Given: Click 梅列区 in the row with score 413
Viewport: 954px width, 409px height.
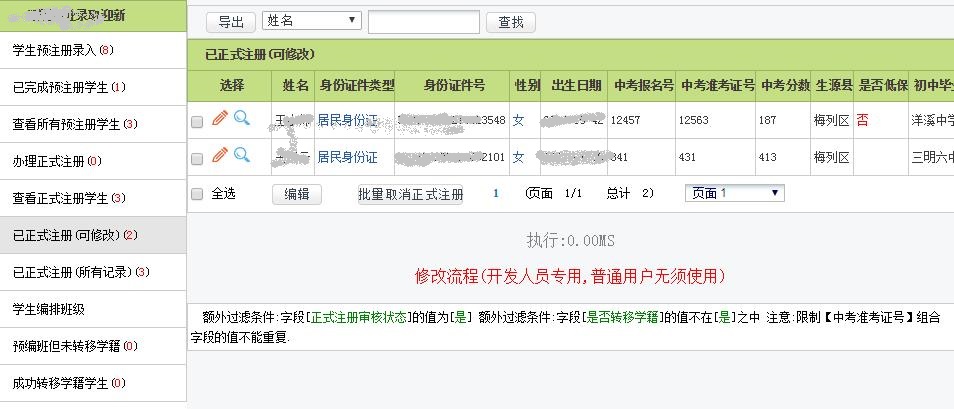Looking at the screenshot, I should pos(831,158).
